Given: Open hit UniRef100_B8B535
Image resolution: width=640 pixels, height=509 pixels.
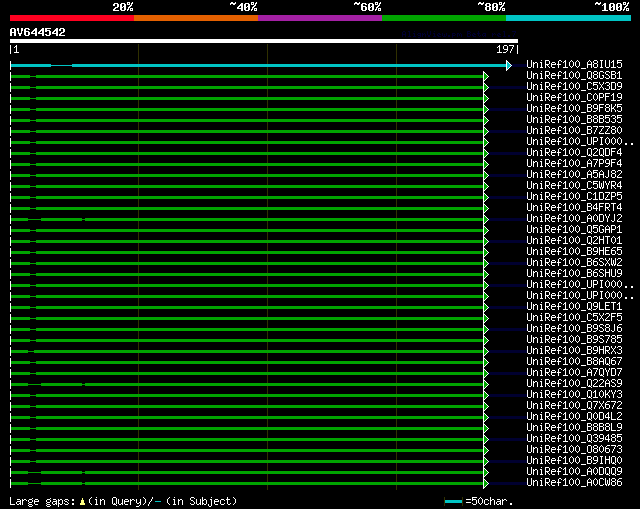Looking at the screenshot, I should tap(574, 119).
